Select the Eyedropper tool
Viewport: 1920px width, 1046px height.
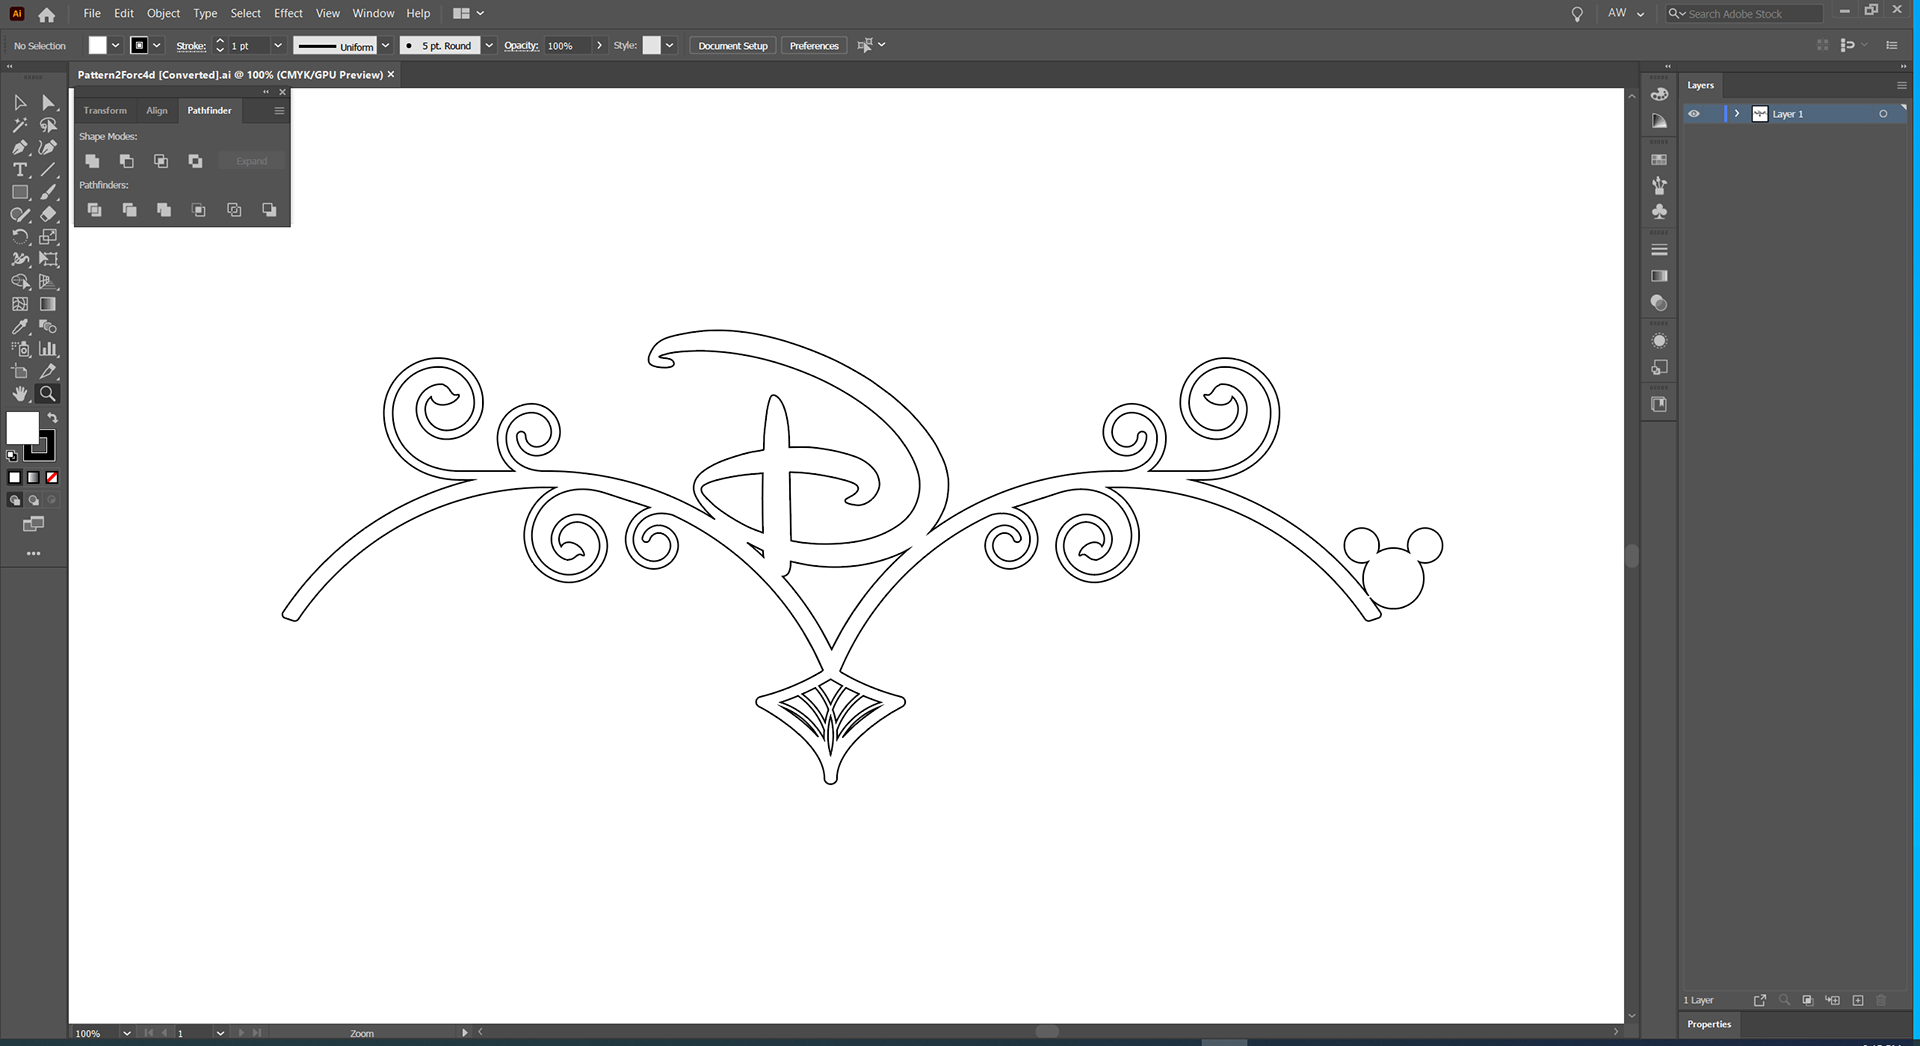20,327
